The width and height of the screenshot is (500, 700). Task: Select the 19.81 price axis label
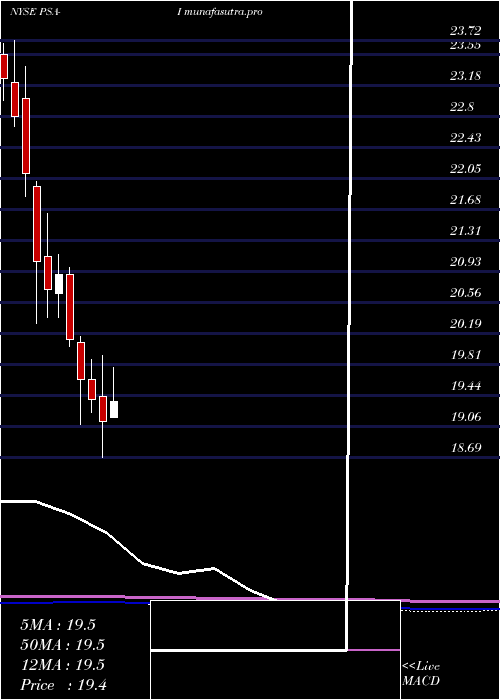tap(466, 355)
